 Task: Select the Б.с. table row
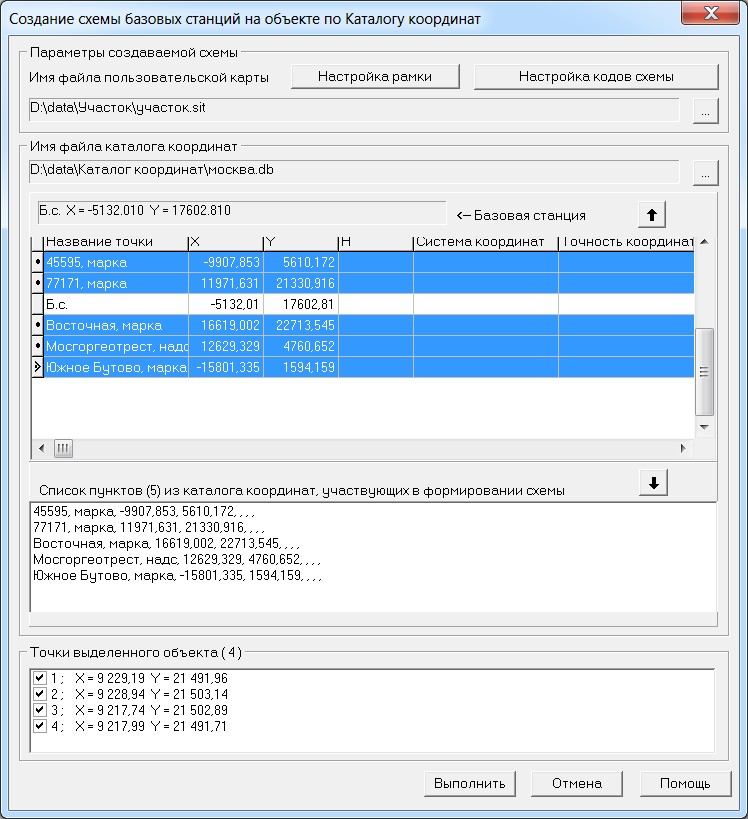(110, 304)
